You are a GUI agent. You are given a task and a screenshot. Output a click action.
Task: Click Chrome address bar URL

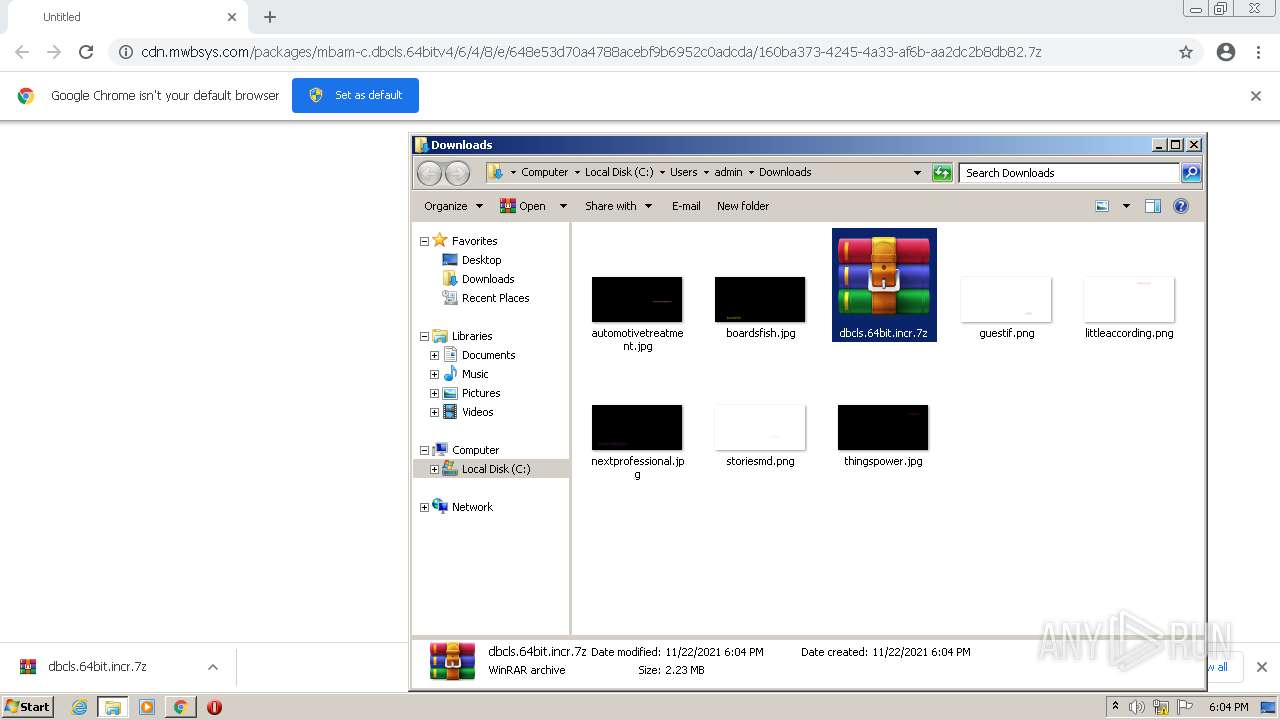coord(591,52)
